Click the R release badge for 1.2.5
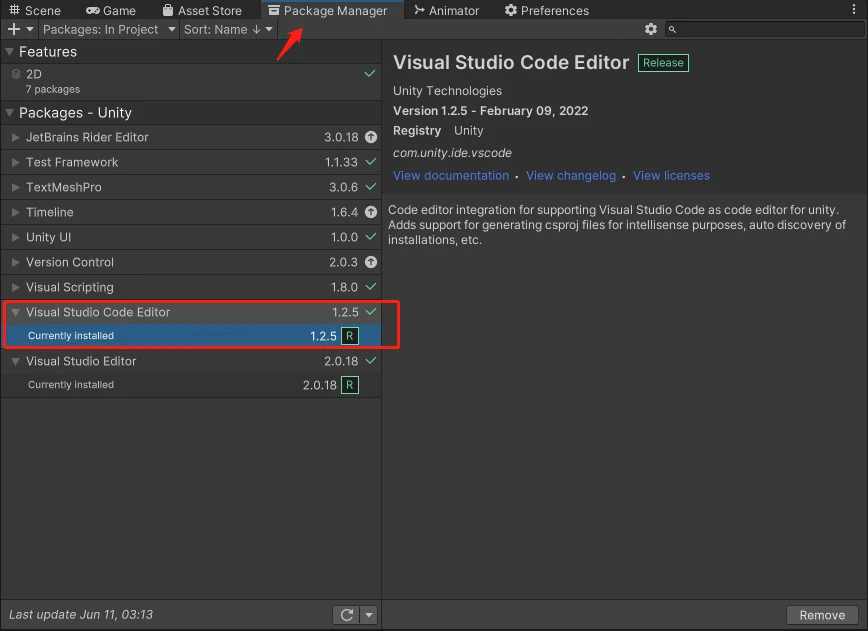 (x=350, y=336)
